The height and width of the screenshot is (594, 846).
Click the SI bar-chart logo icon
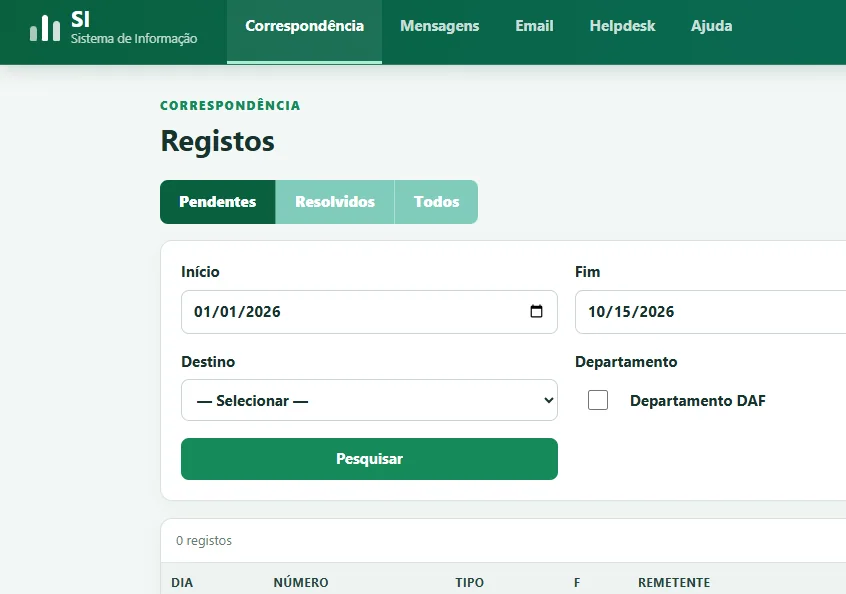pyautogui.click(x=45, y=28)
